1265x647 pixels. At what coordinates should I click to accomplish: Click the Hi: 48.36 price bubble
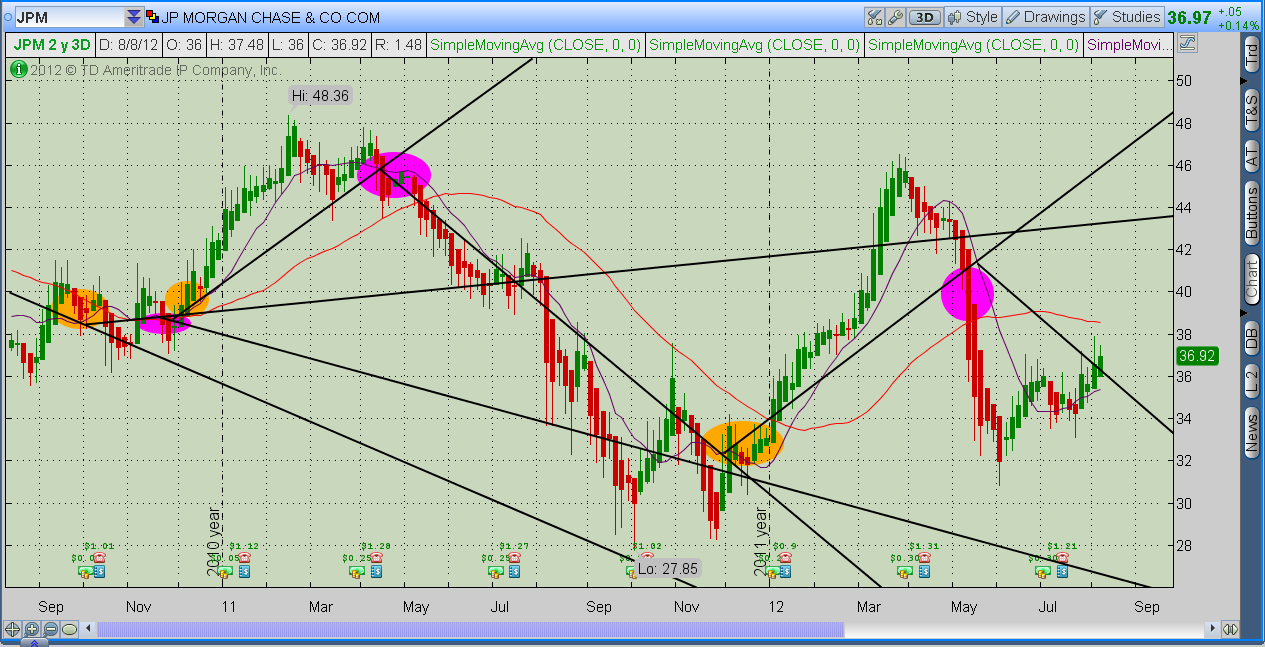(x=321, y=96)
